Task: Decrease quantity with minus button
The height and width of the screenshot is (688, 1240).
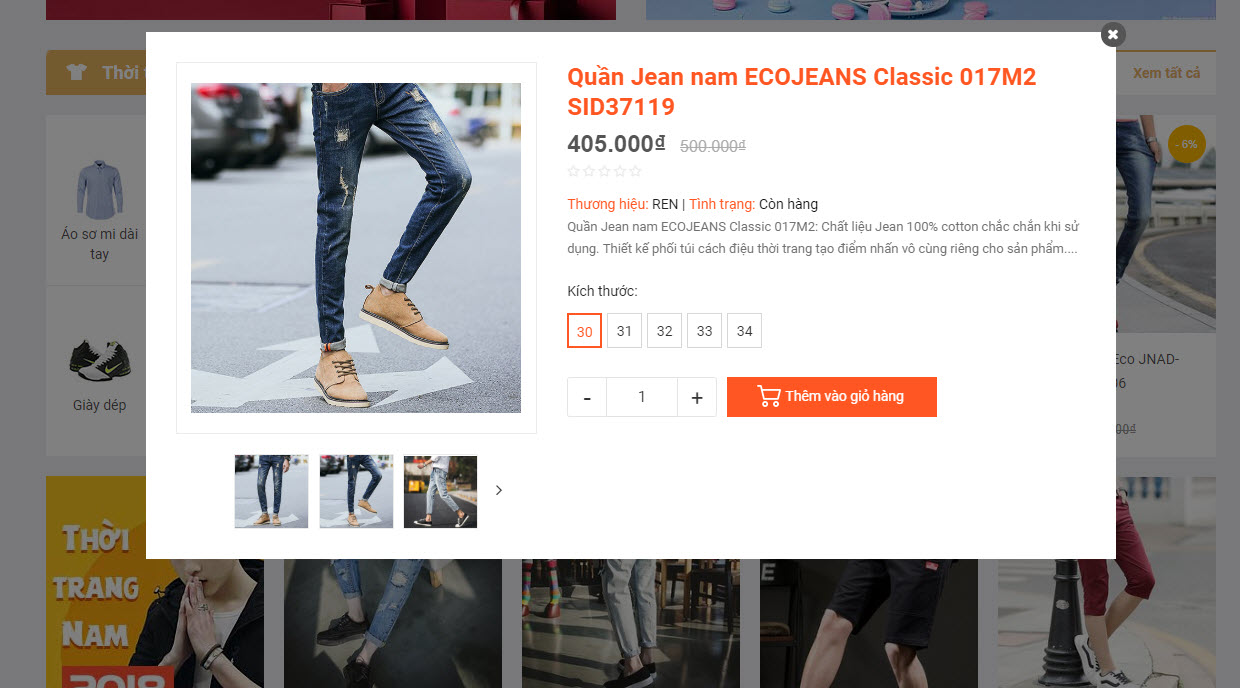Action: tap(587, 397)
